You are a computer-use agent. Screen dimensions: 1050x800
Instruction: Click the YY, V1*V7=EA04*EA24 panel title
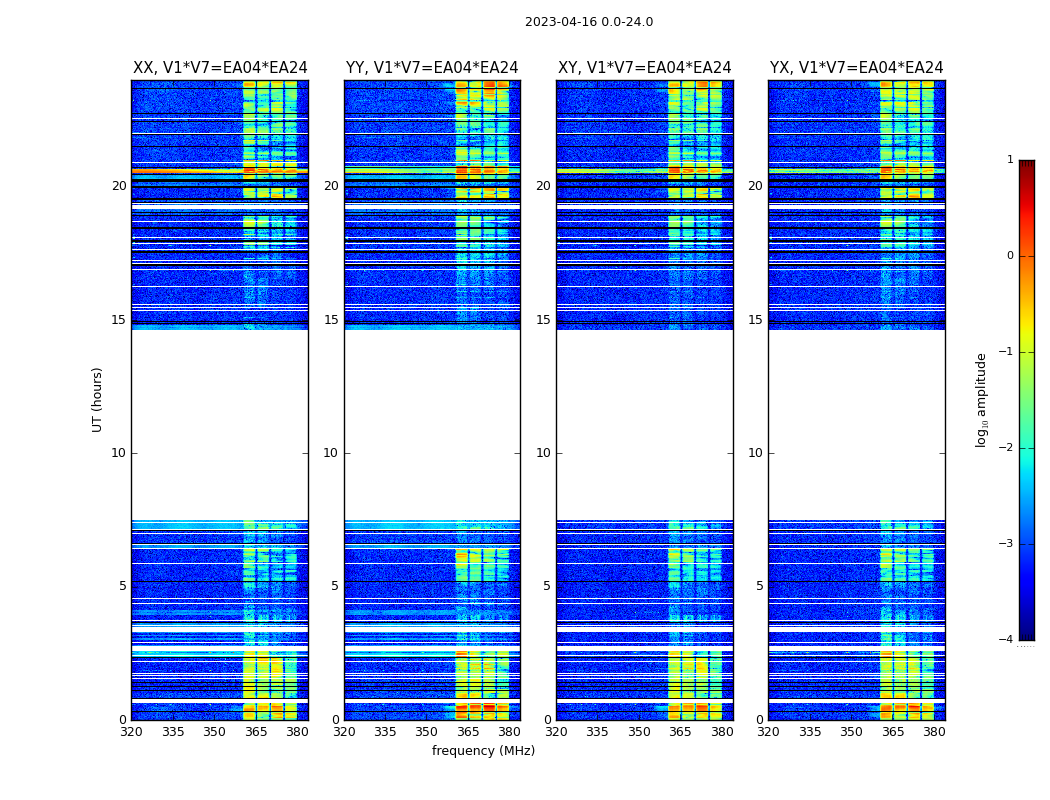point(432,68)
